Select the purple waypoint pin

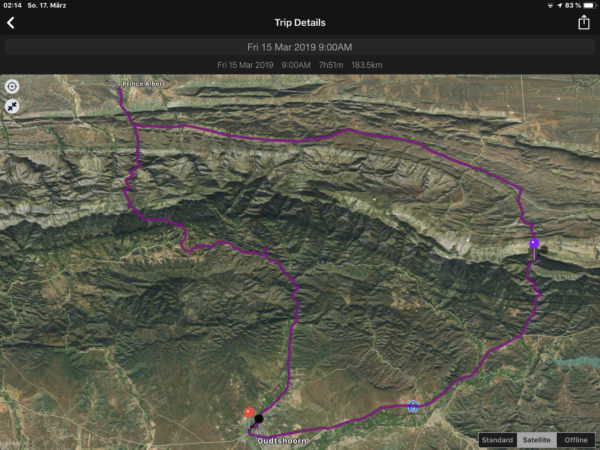534,243
